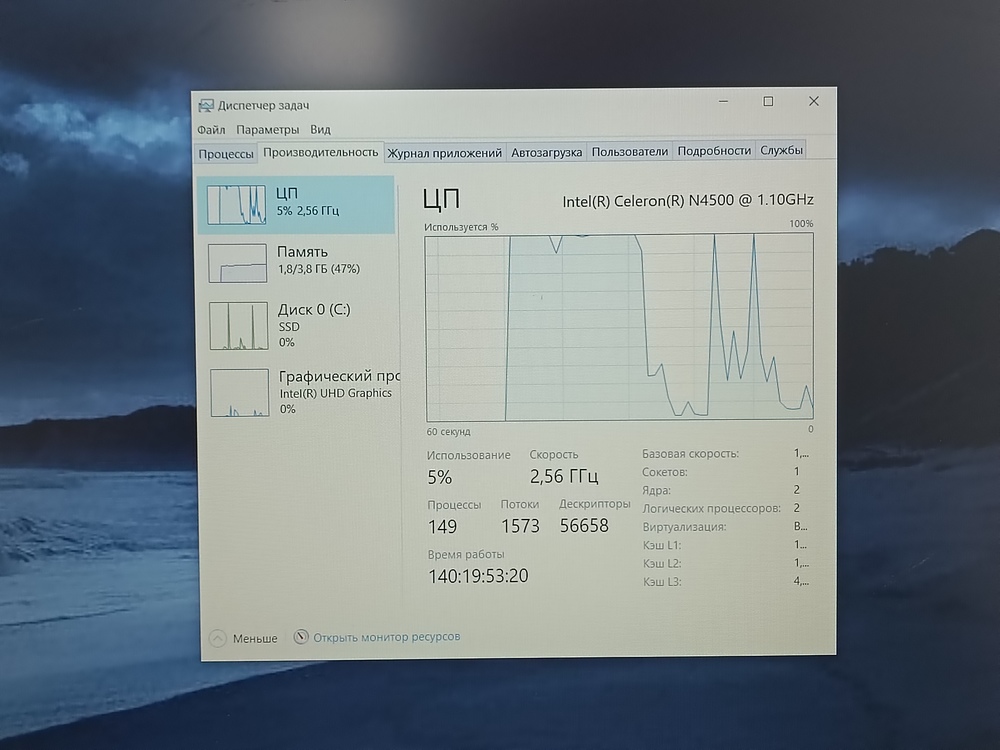Minimize the Диспетчер задач window
1000x750 pixels.
(x=723, y=102)
